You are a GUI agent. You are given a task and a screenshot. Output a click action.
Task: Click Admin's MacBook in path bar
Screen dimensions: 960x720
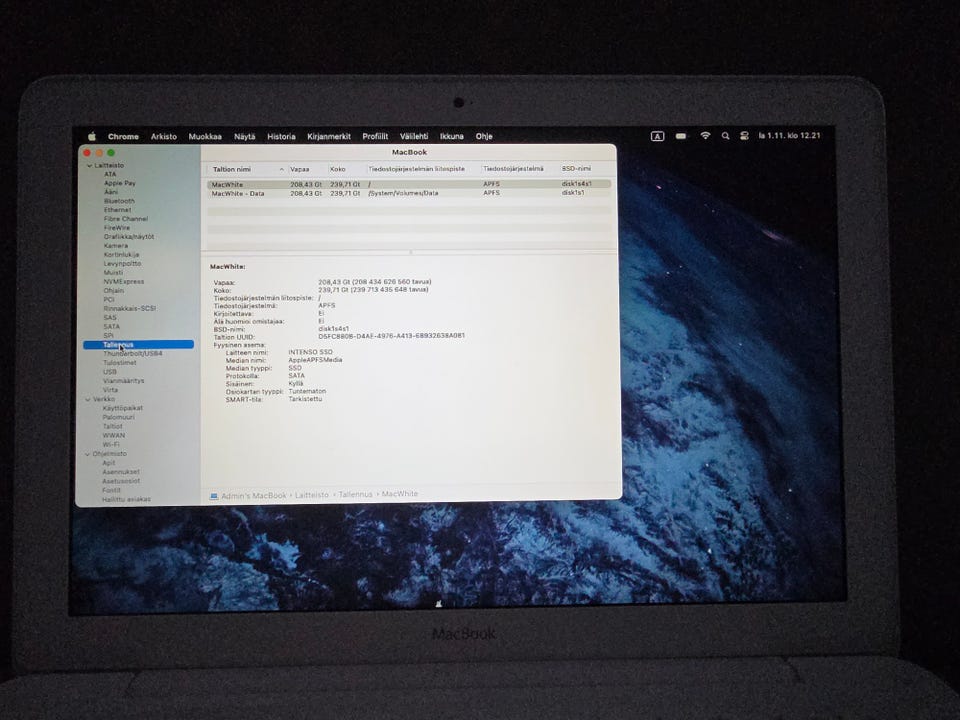[253, 495]
